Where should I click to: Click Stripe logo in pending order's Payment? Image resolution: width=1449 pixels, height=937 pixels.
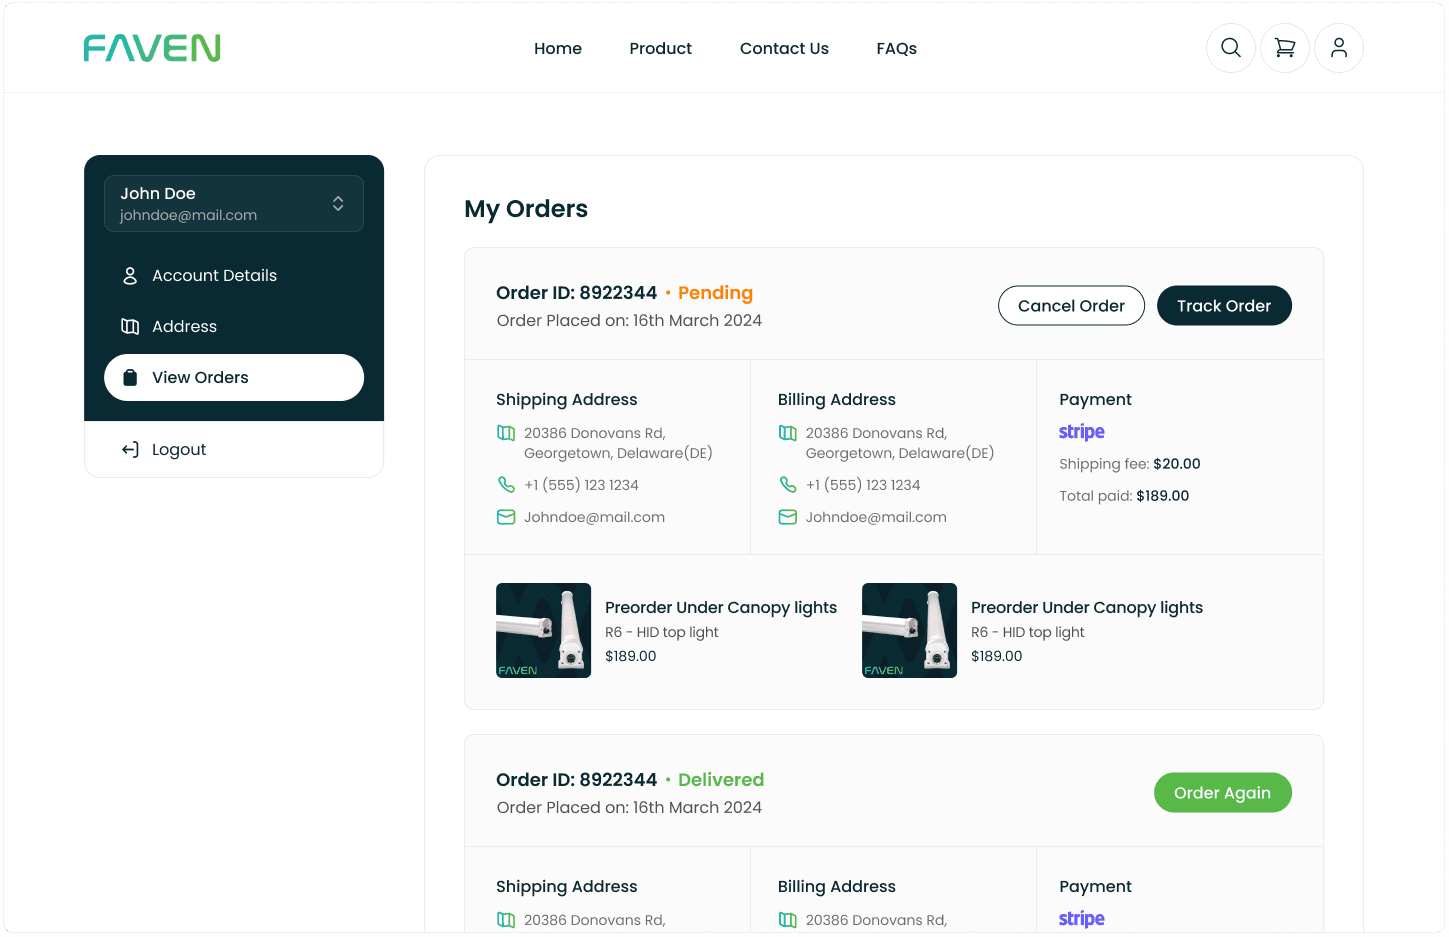[1082, 432]
